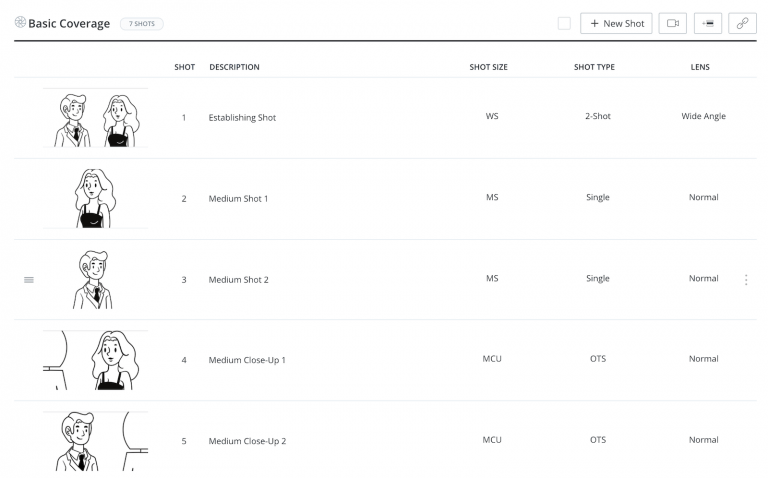
Task: Edit the Medium Shot 2 description text
Action: click(x=238, y=280)
